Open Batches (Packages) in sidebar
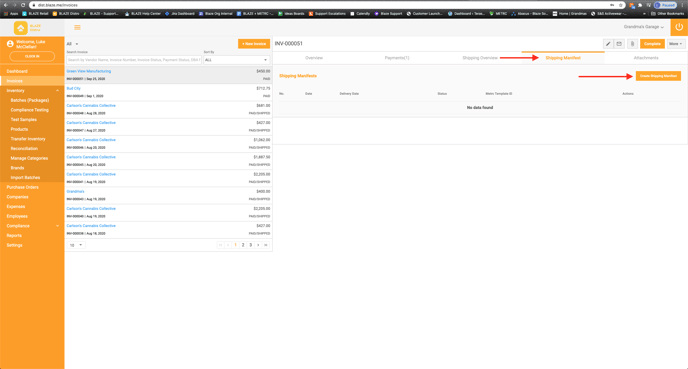This screenshot has width=688, height=369. [30, 100]
